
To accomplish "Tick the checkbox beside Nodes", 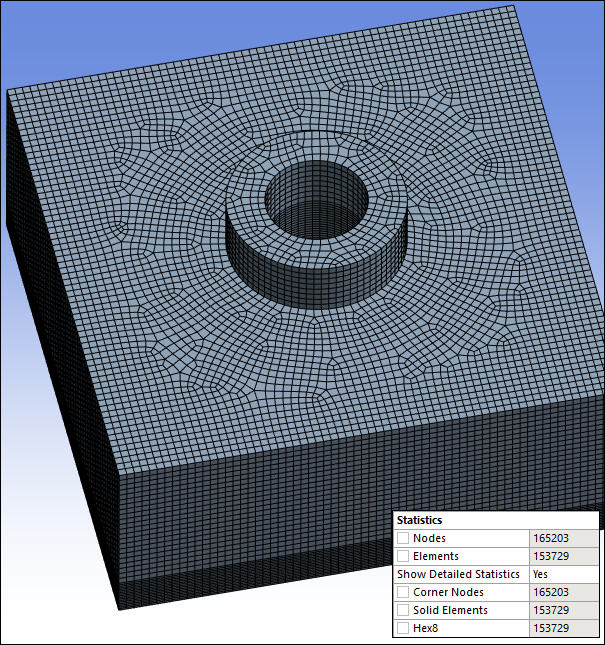I will pyautogui.click(x=403, y=538).
